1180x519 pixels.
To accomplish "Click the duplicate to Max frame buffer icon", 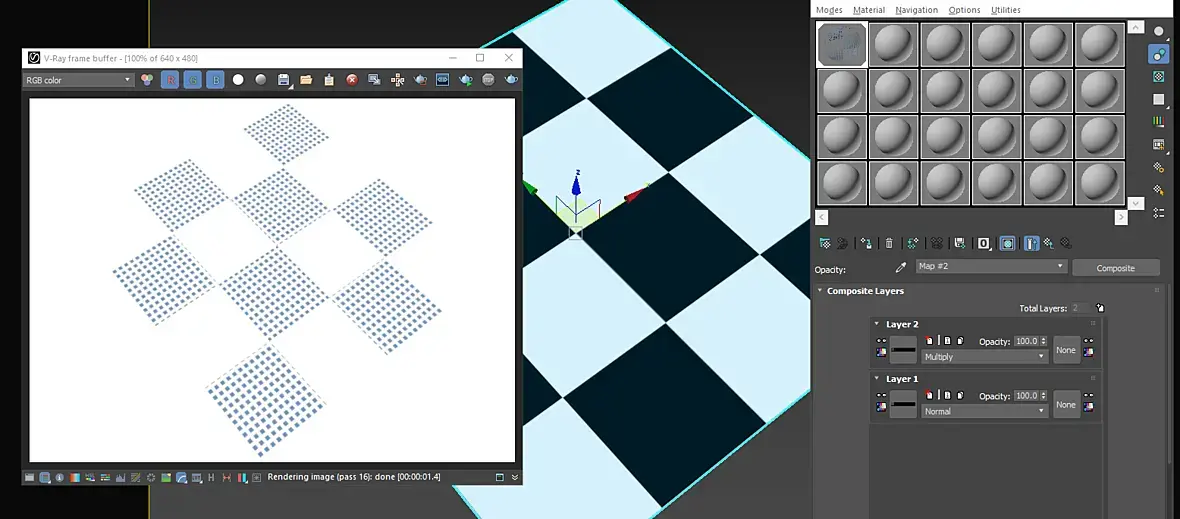I will coord(374,79).
